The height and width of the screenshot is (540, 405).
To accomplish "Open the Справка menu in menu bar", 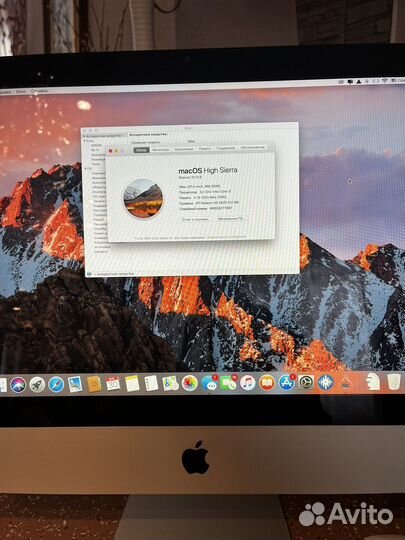I will click(x=39, y=91).
